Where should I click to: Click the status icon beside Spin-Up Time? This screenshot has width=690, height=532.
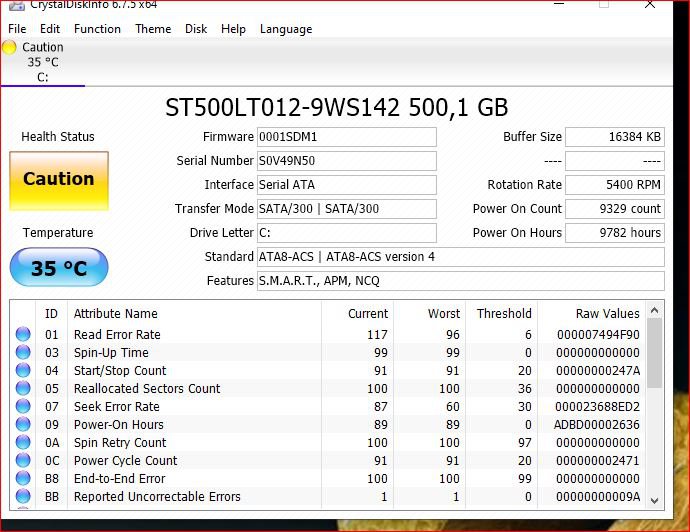23,353
